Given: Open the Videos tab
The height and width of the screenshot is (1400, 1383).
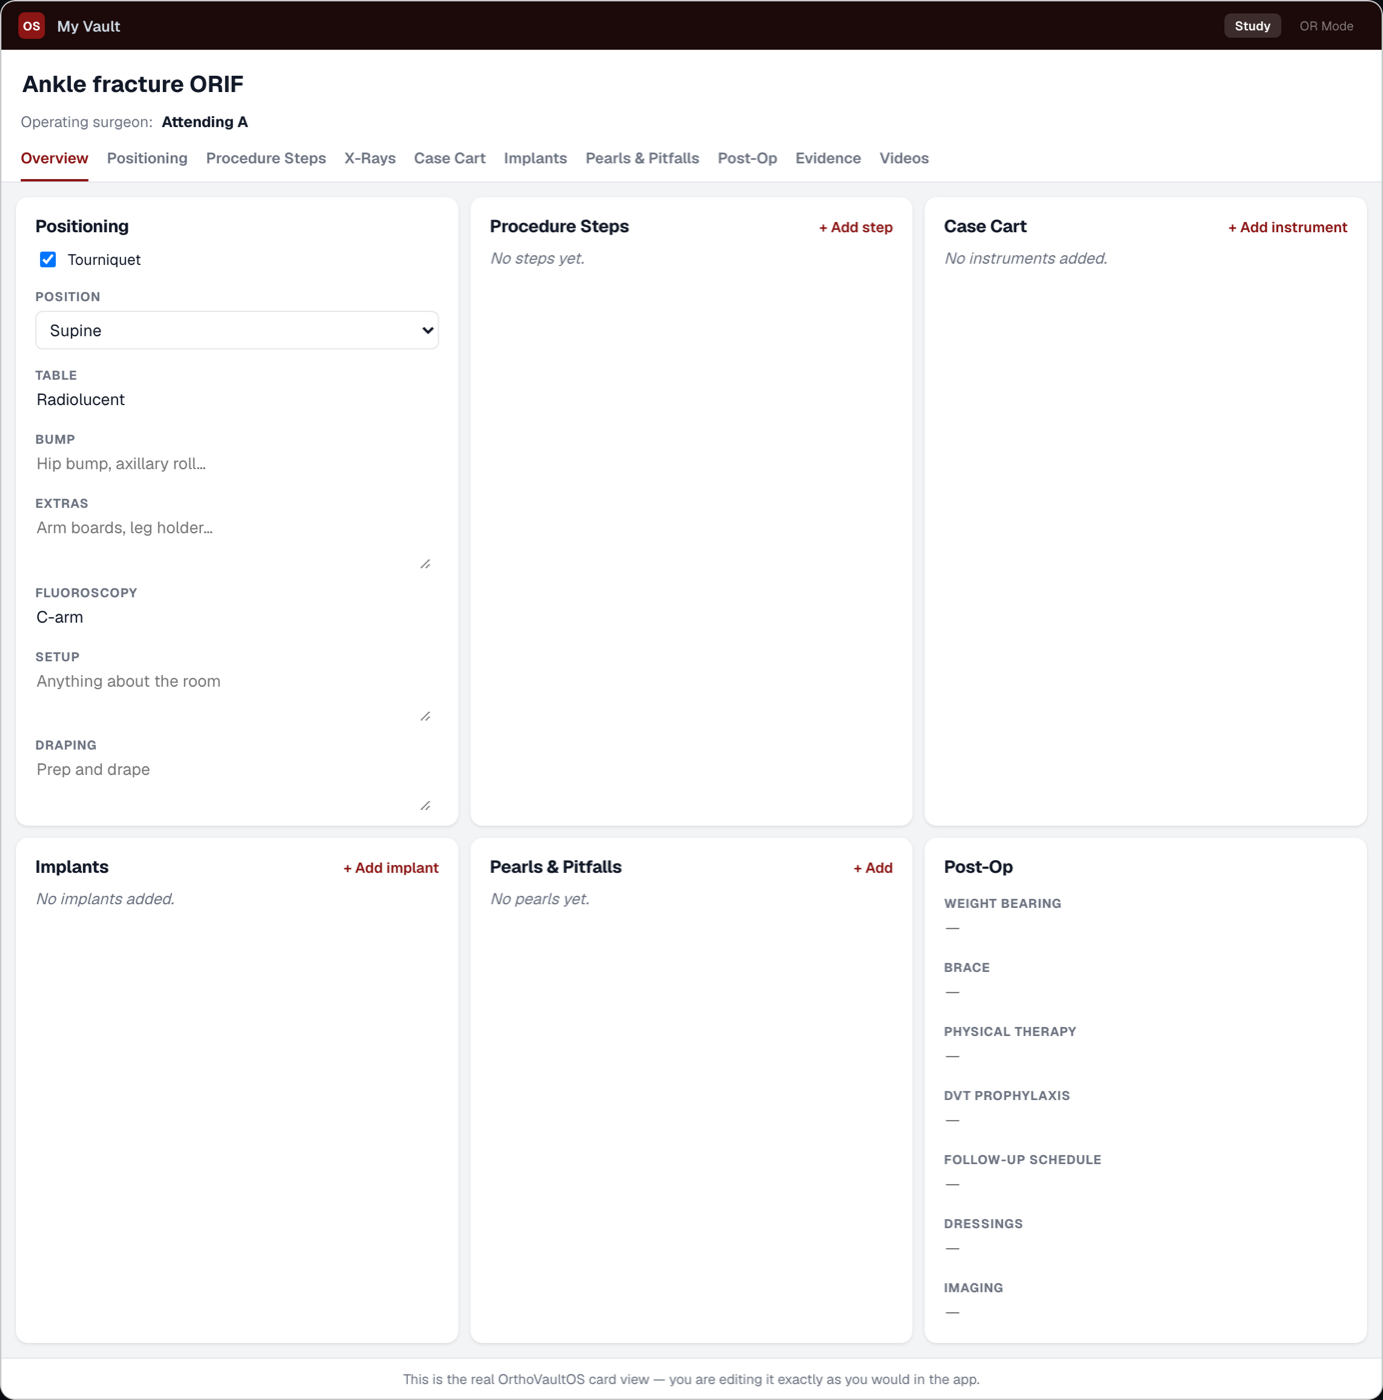Looking at the screenshot, I should [904, 158].
